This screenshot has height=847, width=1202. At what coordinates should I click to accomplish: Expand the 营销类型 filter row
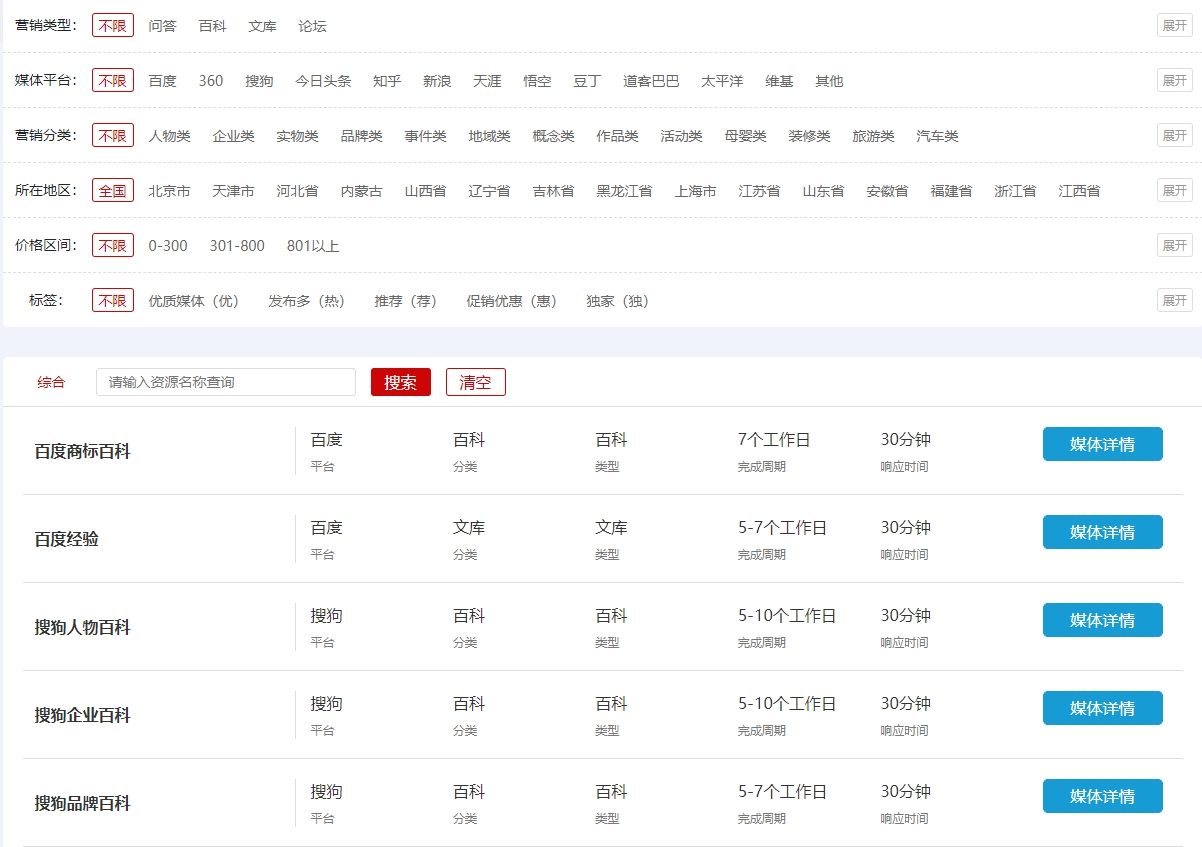(1174, 25)
